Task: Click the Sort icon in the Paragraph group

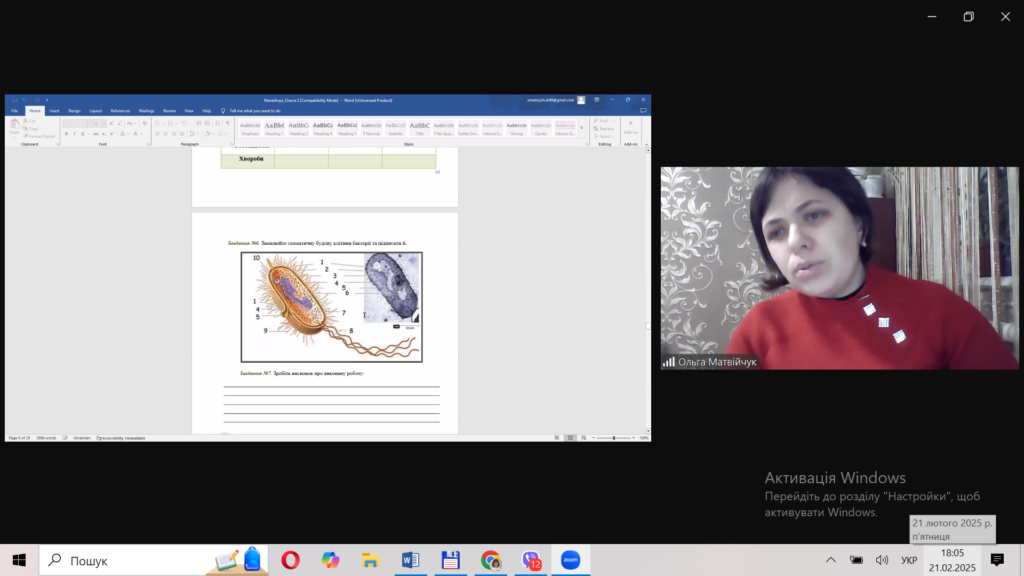Action: click(217, 123)
